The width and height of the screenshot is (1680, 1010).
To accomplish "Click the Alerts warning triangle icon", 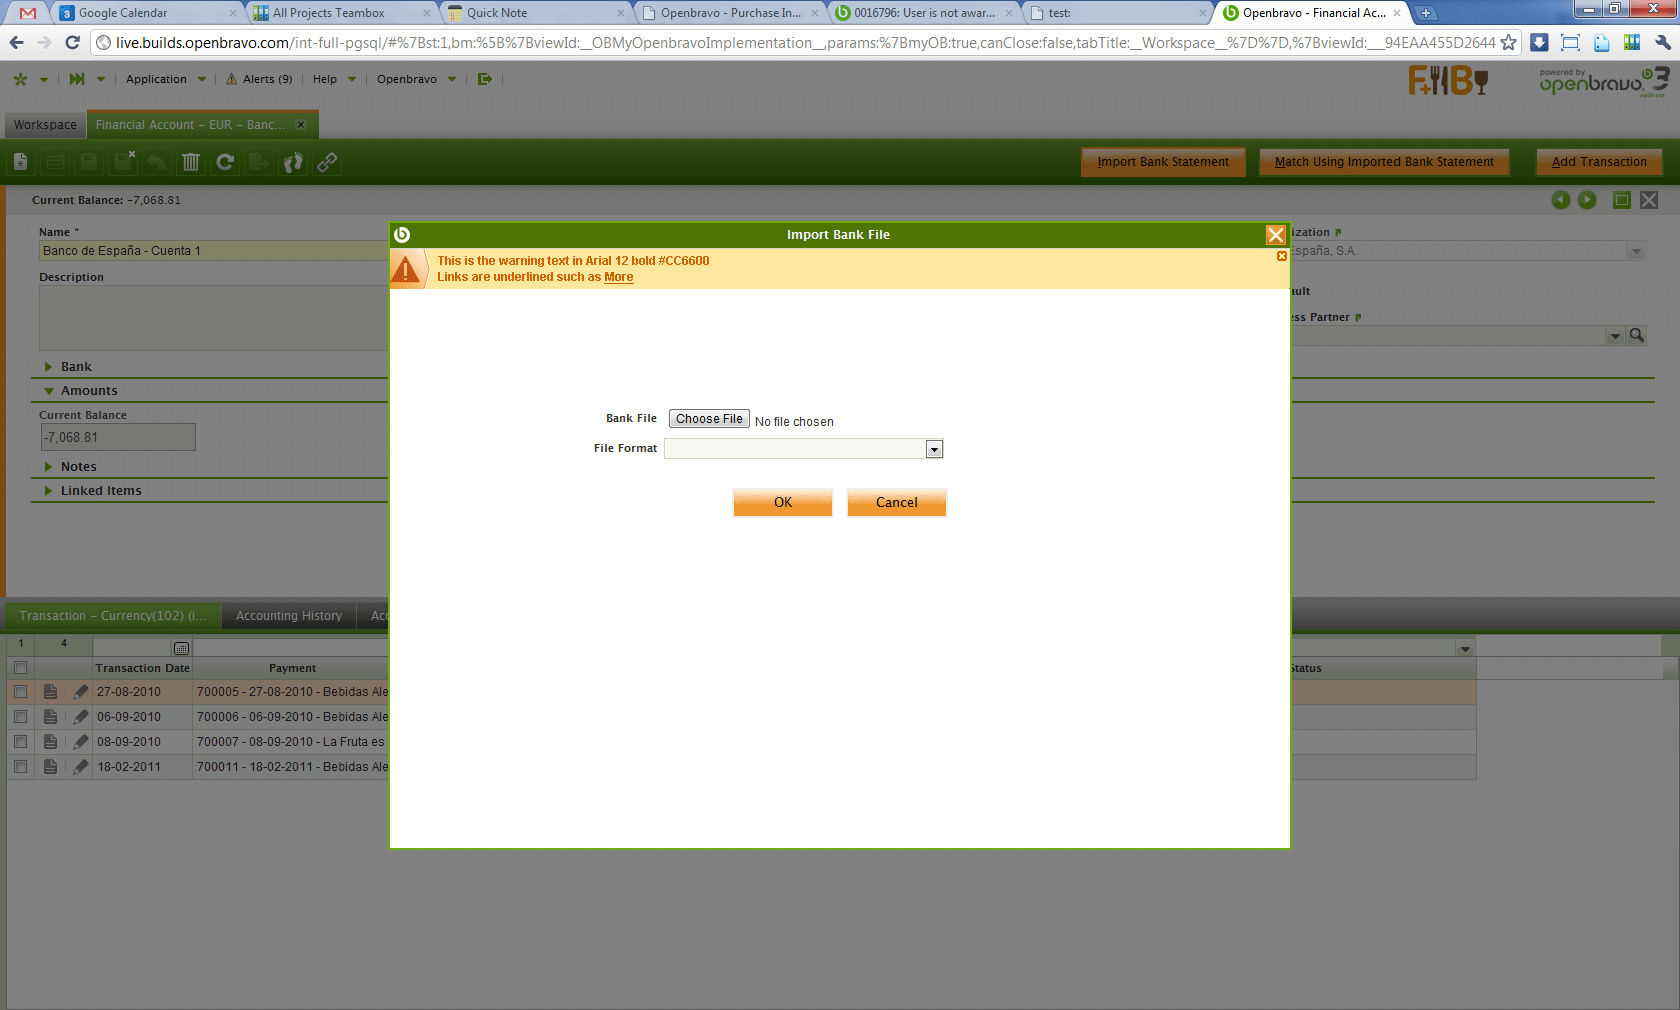I will tap(232, 79).
